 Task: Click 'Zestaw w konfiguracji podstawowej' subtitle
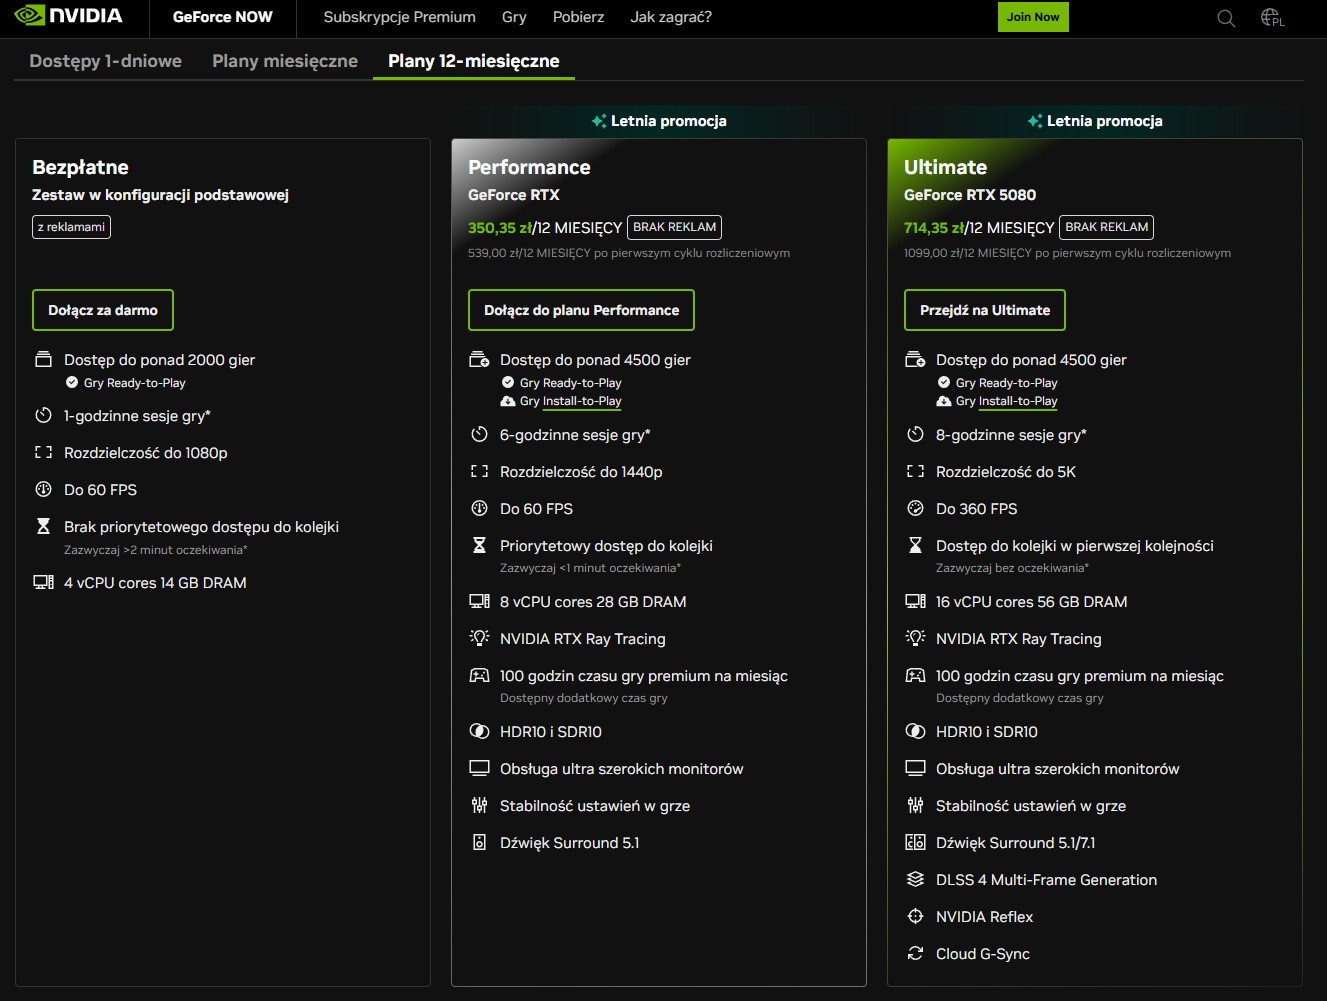pos(160,195)
